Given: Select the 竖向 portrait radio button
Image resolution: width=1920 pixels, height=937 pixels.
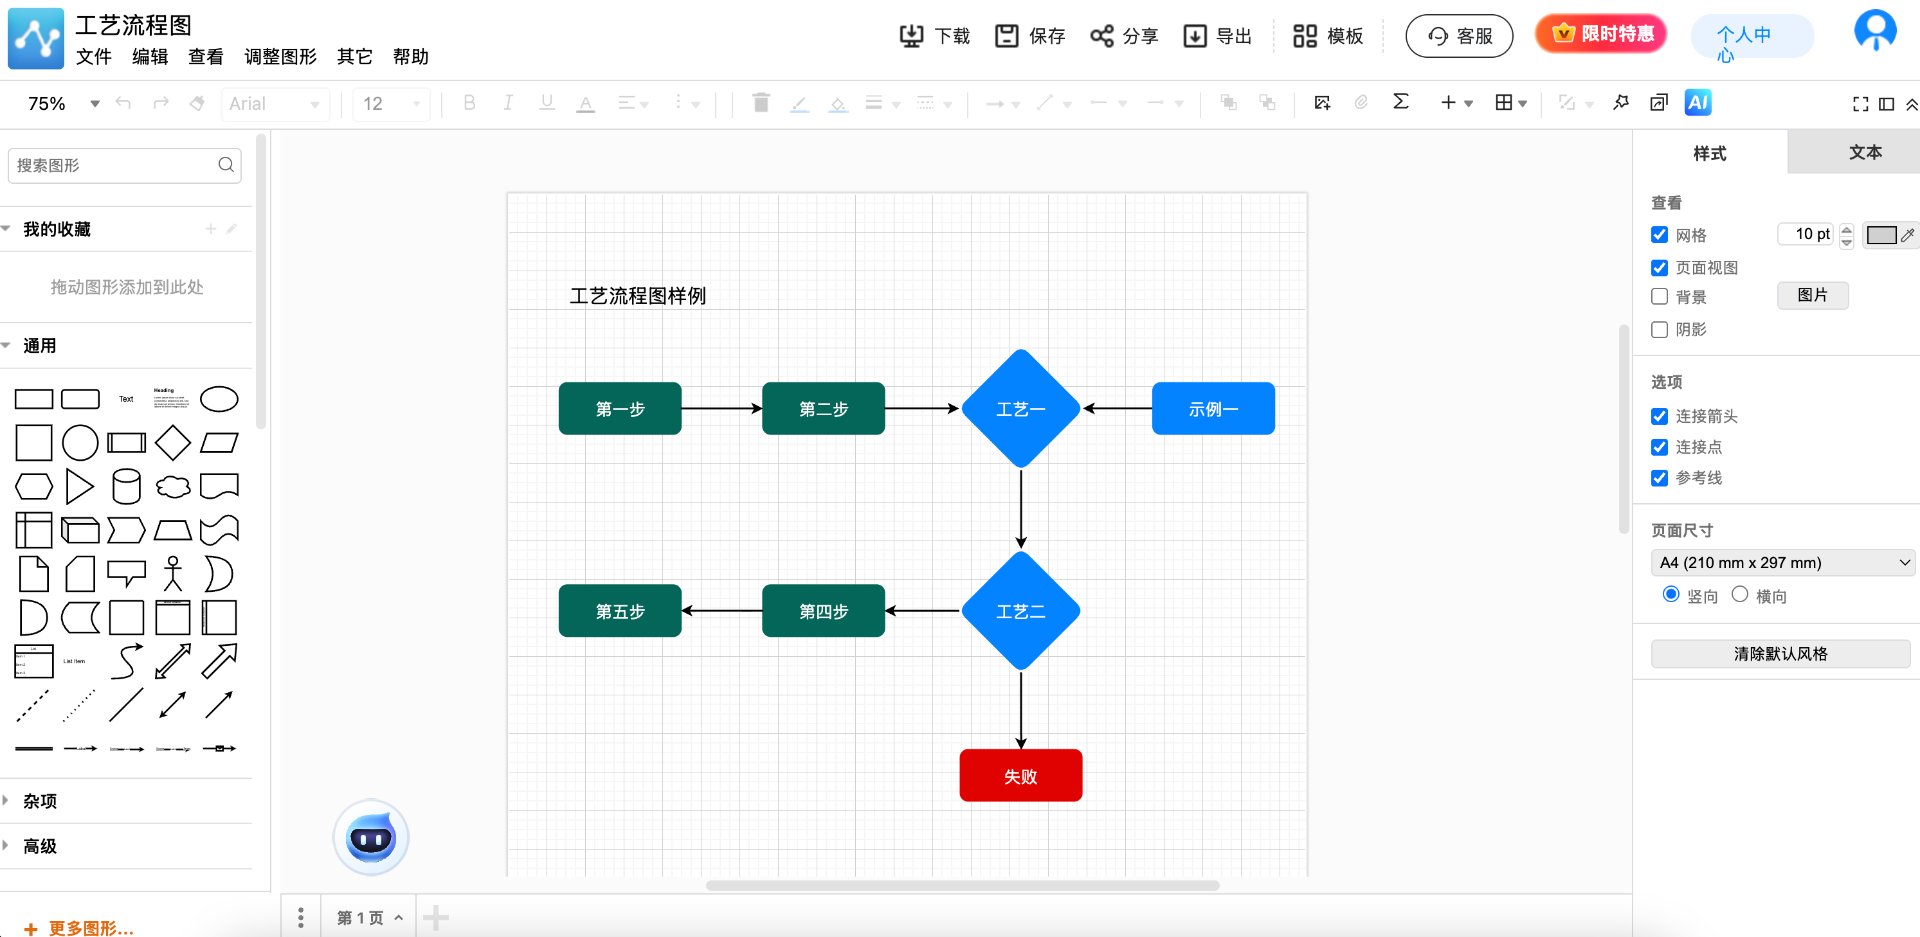Looking at the screenshot, I should 1671,594.
